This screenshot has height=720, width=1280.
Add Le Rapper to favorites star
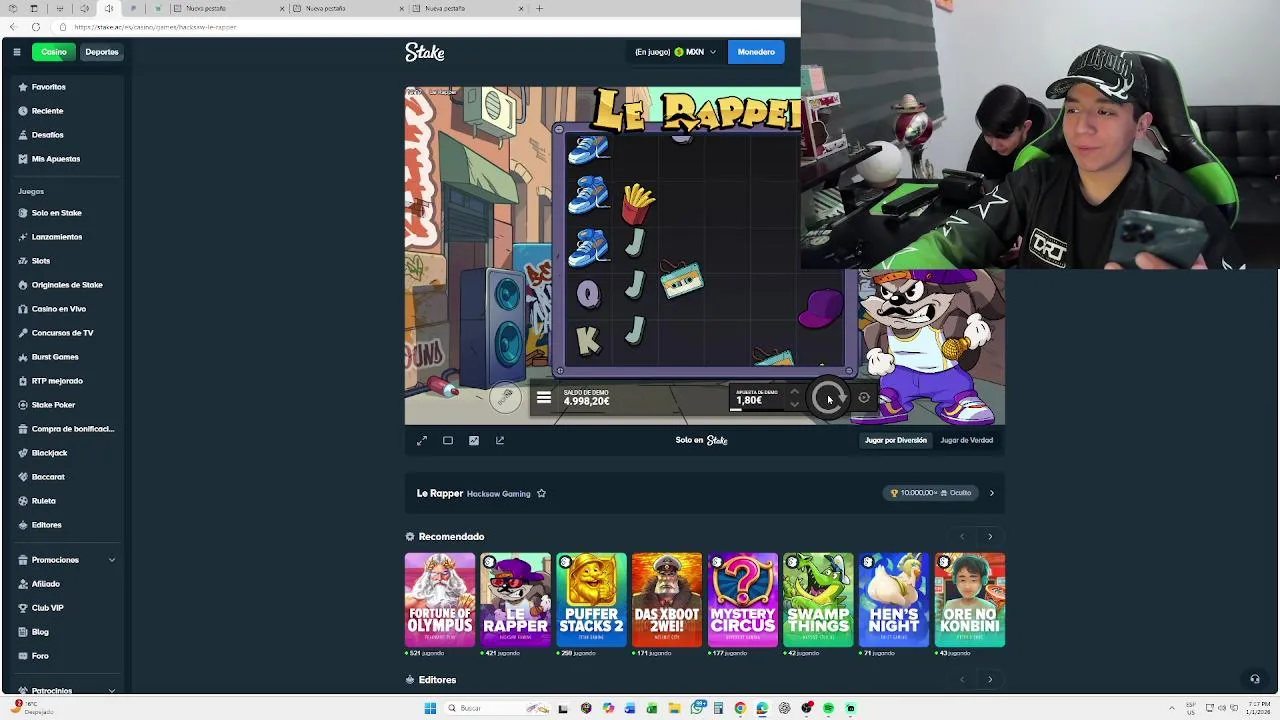click(541, 493)
